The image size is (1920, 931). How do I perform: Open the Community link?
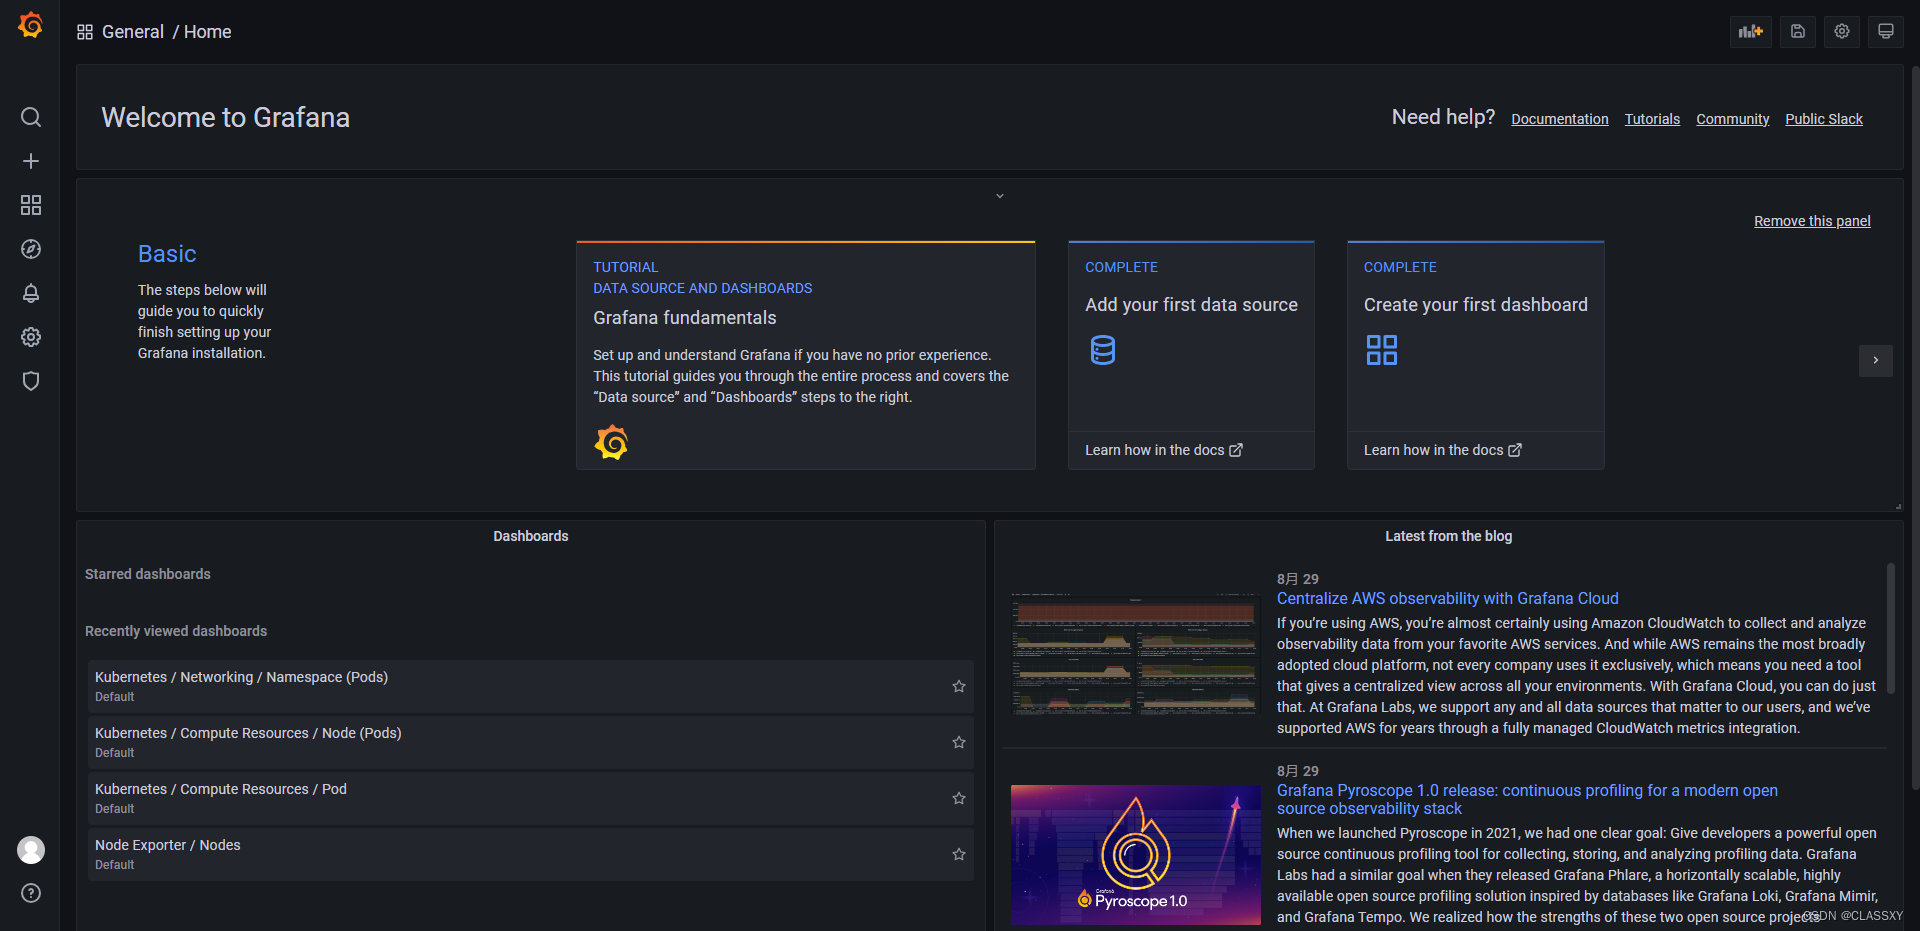tap(1732, 119)
